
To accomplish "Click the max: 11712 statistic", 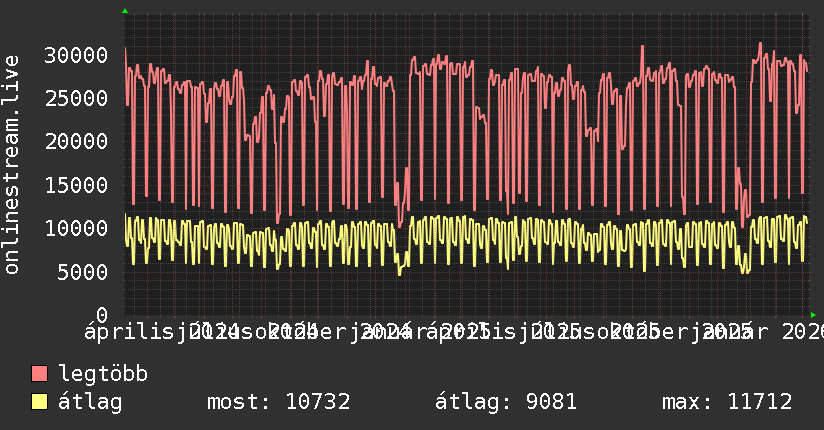I will [727, 403].
